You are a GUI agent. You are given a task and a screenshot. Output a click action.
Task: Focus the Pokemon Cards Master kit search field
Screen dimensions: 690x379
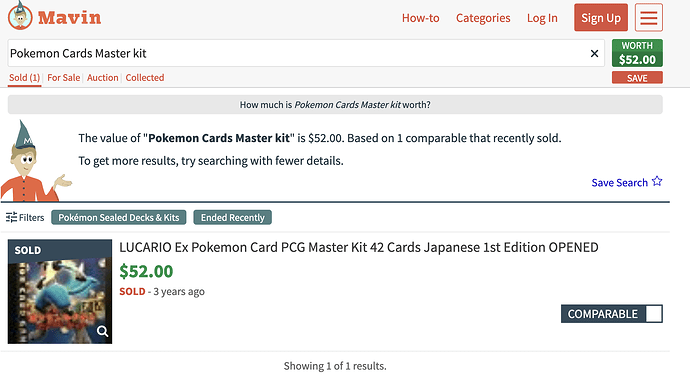pyautogui.click(x=297, y=53)
